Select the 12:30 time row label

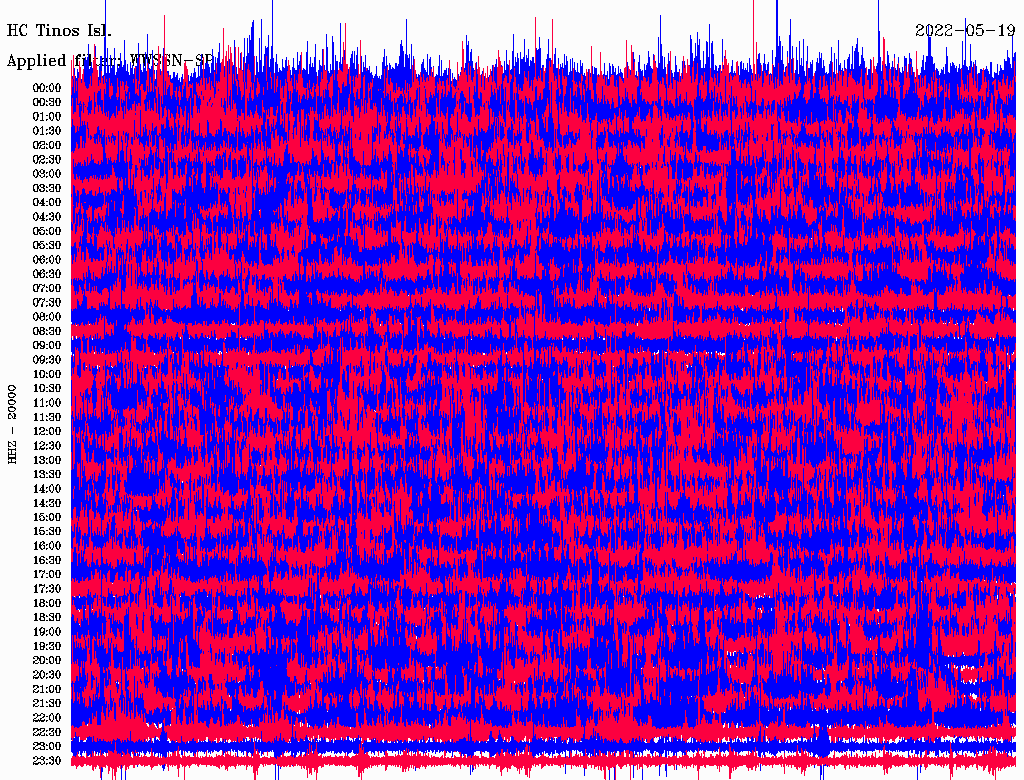(x=47, y=446)
